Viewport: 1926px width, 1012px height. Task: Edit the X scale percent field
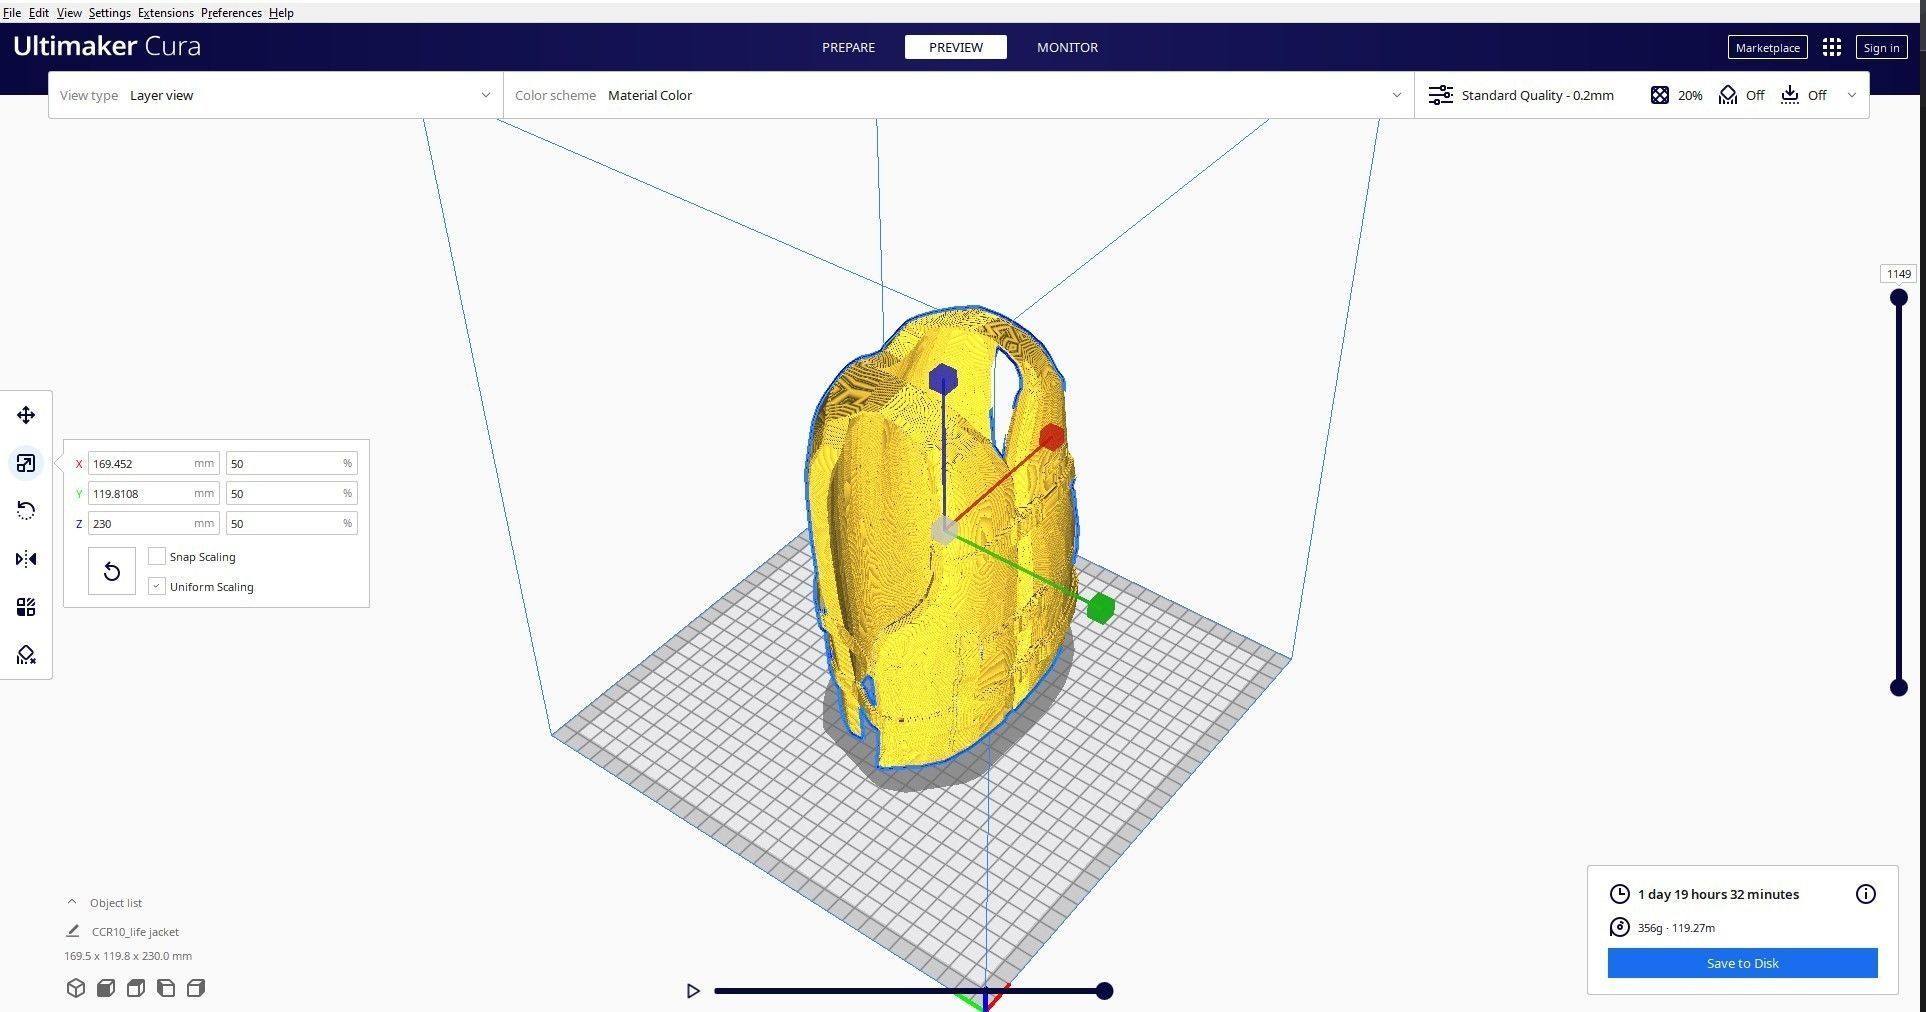(291, 463)
